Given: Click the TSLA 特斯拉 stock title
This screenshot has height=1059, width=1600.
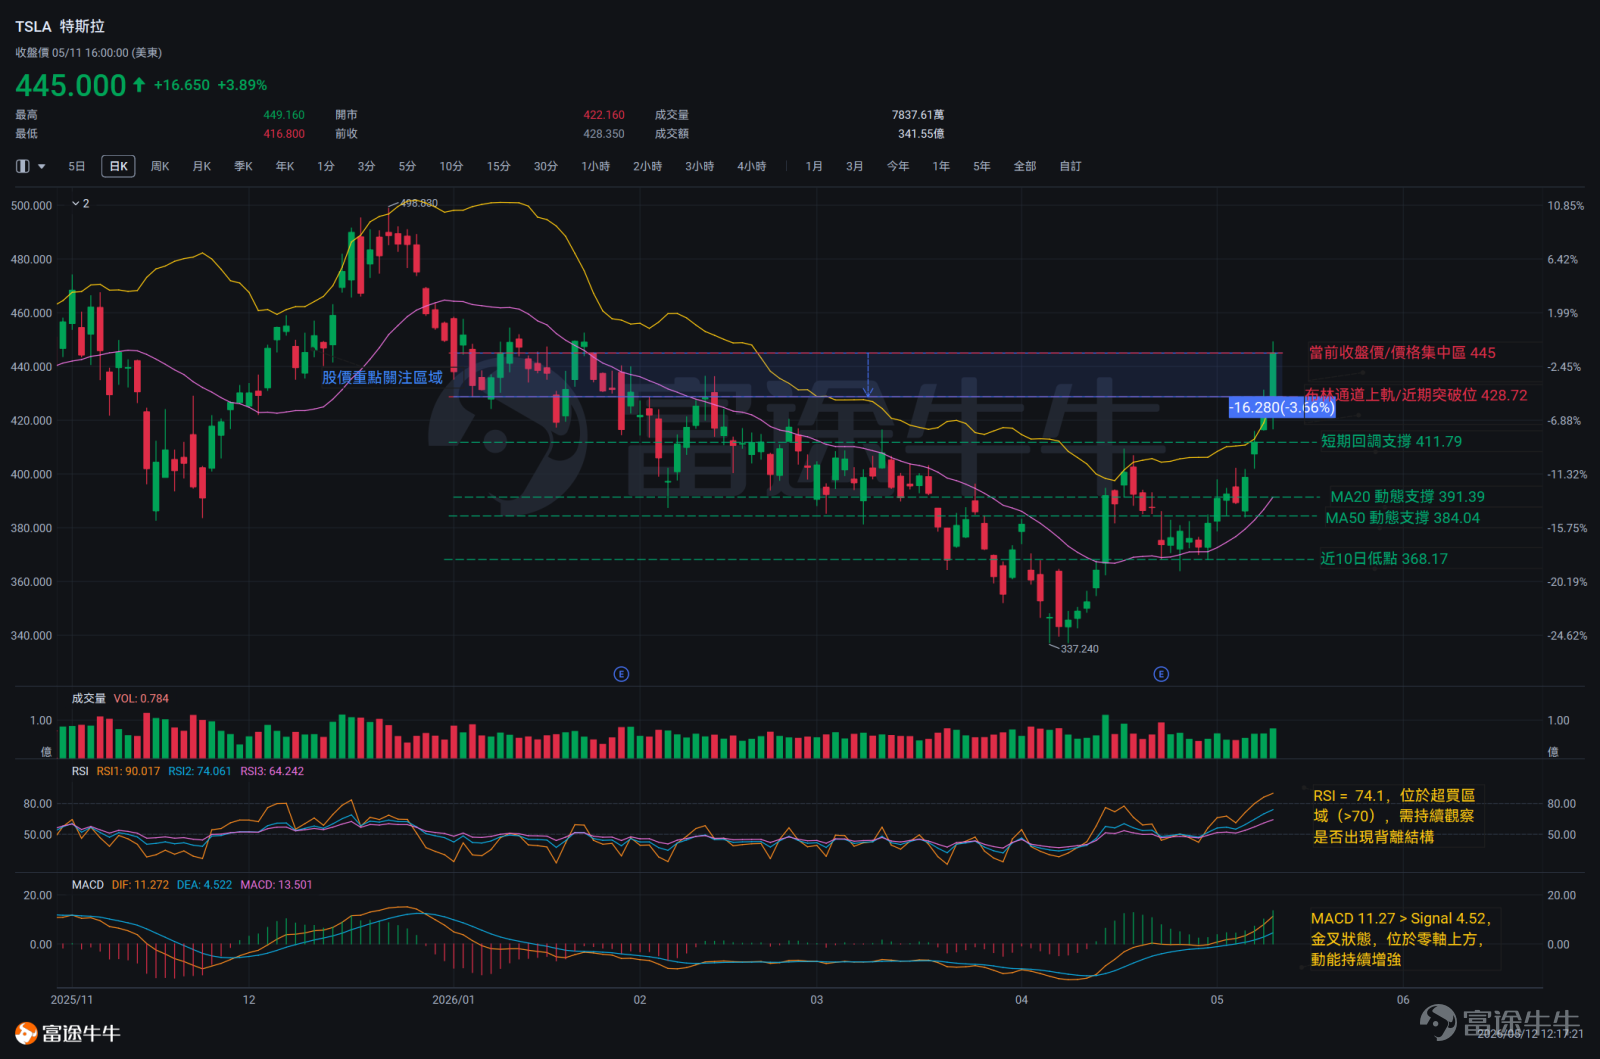Looking at the screenshot, I should [60, 26].
